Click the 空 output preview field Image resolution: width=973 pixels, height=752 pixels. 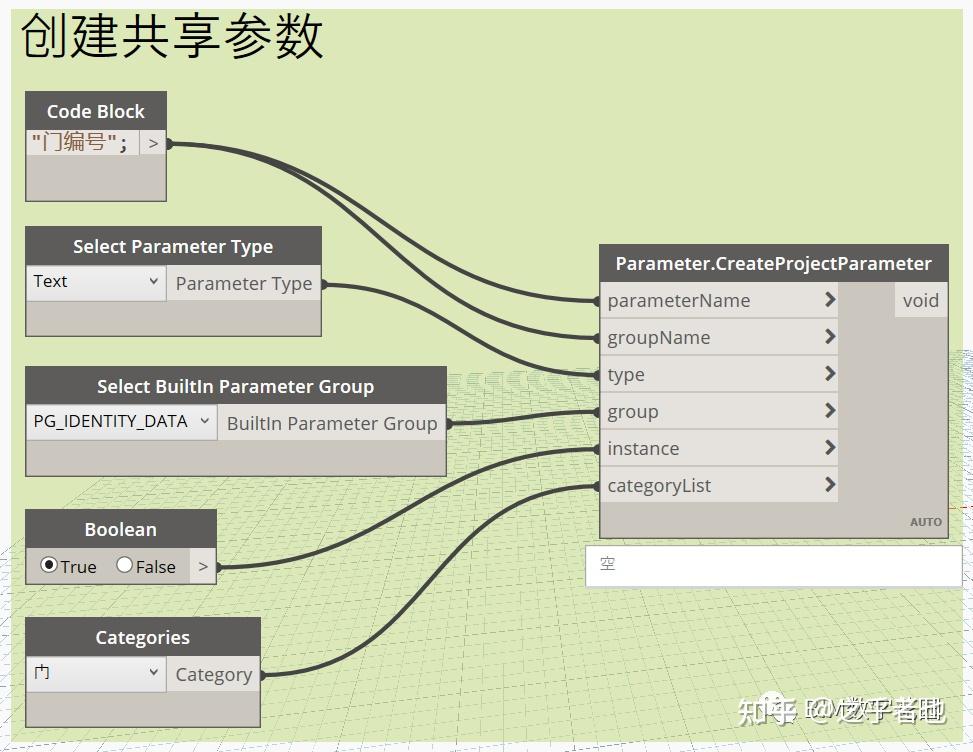[773, 566]
